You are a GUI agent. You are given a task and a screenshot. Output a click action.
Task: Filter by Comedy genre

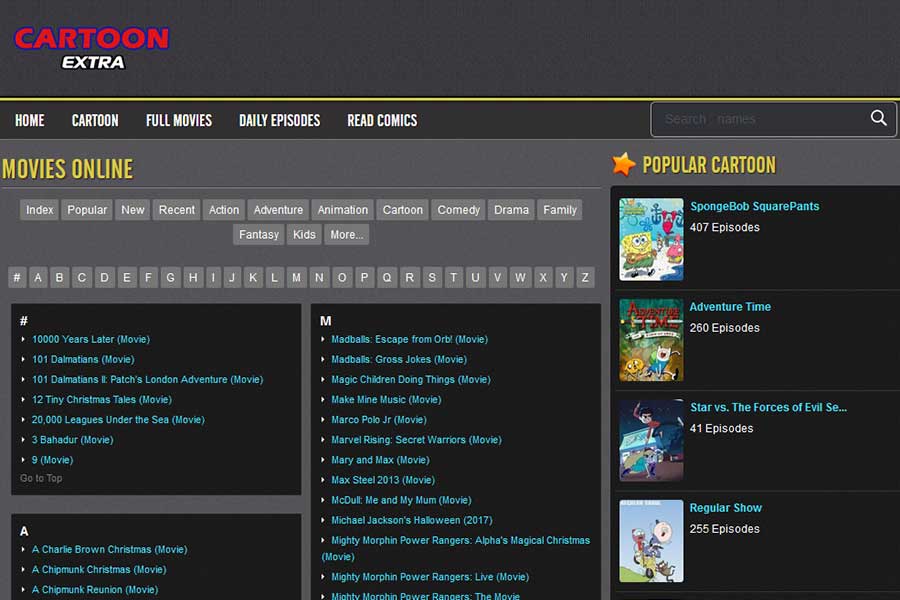click(x=459, y=210)
